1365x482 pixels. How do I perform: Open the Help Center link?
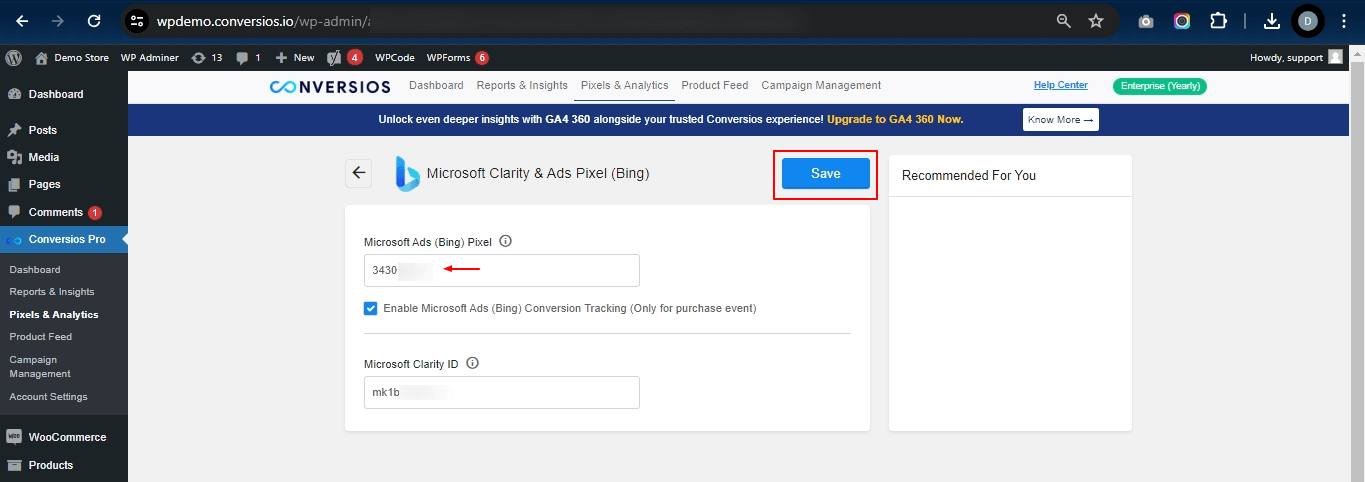[1061, 85]
